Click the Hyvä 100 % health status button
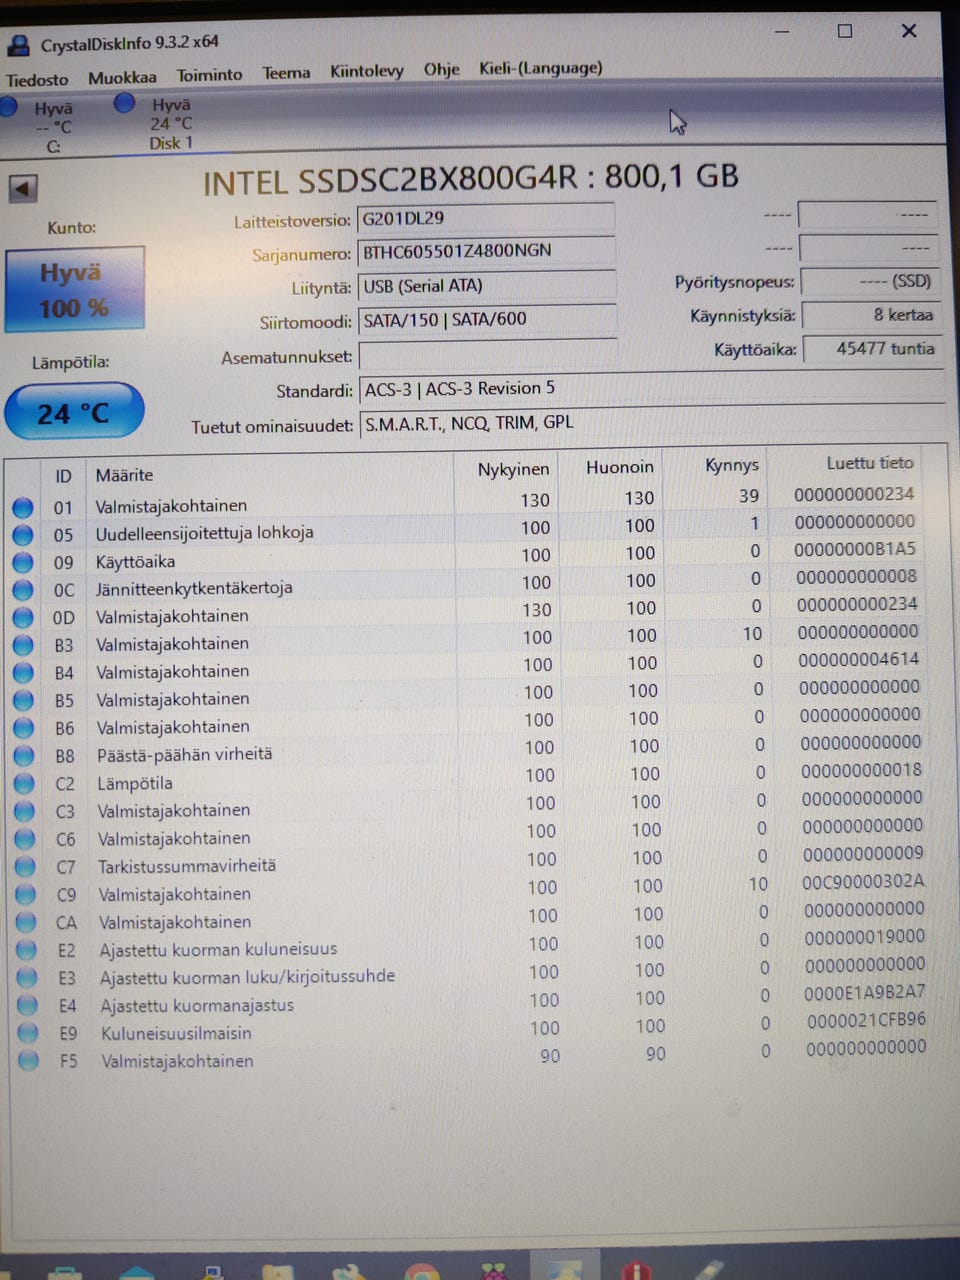The height and width of the screenshot is (1280, 960). pos(75,289)
